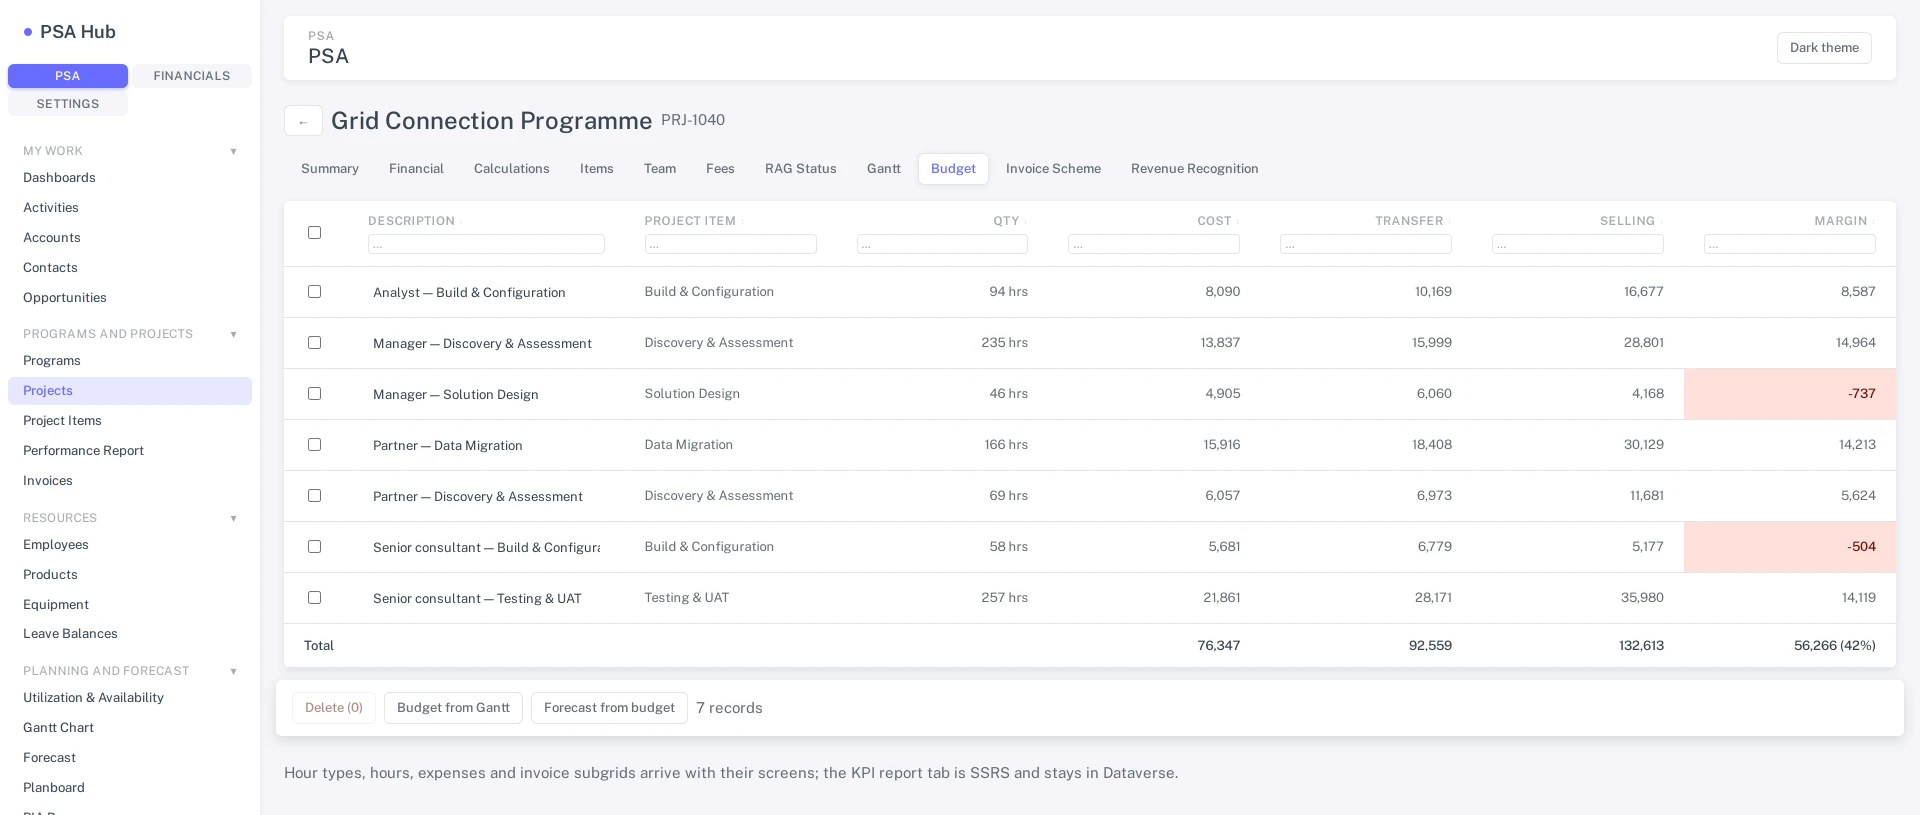This screenshot has width=1920, height=815.
Task: Switch to Dark theme
Action: click(1824, 48)
